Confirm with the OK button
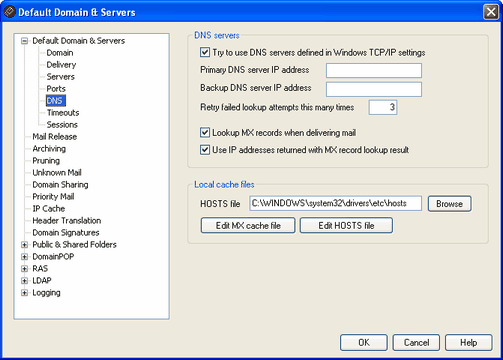 pyautogui.click(x=364, y=343)
